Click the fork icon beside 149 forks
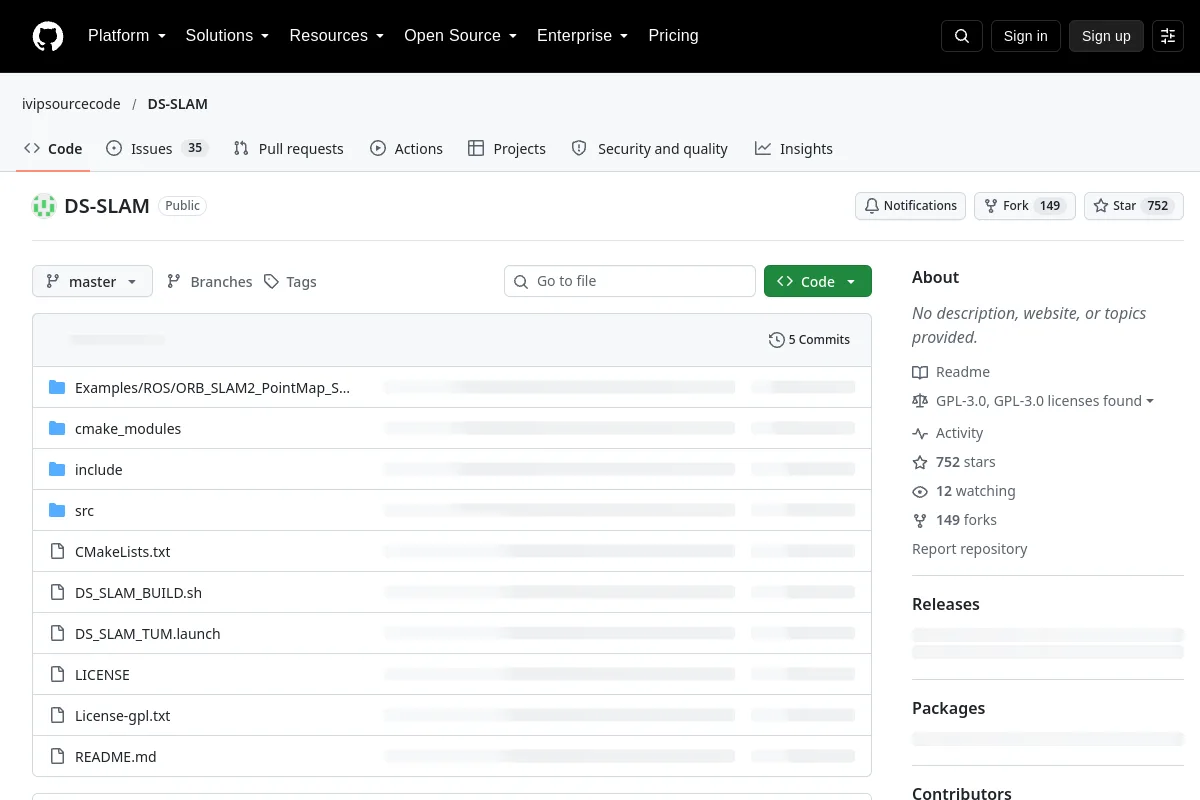The image size is (1200, 800). click(920, 520)
